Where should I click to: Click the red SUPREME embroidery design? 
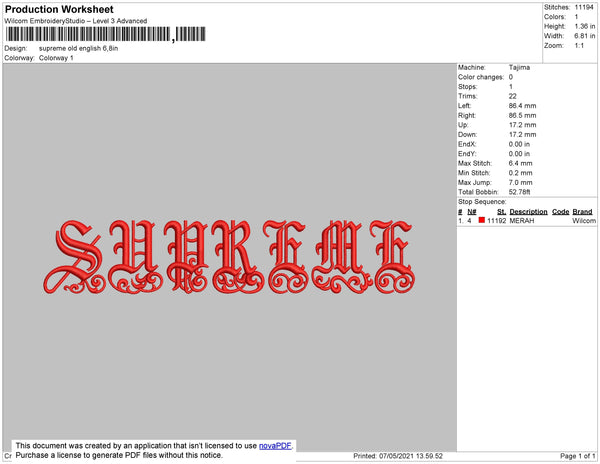point(230,257)
